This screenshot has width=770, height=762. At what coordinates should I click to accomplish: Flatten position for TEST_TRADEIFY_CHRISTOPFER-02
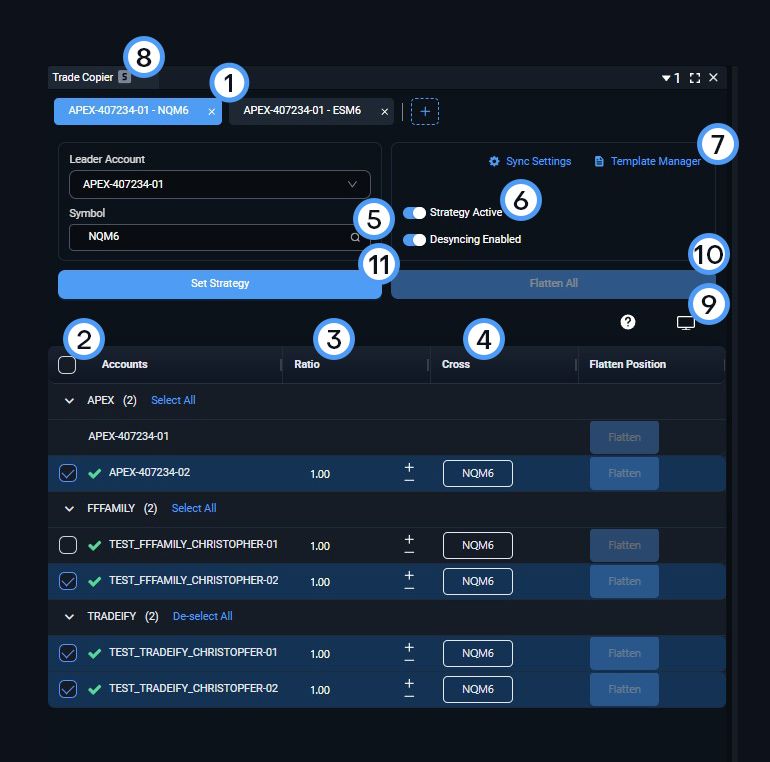point(624,689)
